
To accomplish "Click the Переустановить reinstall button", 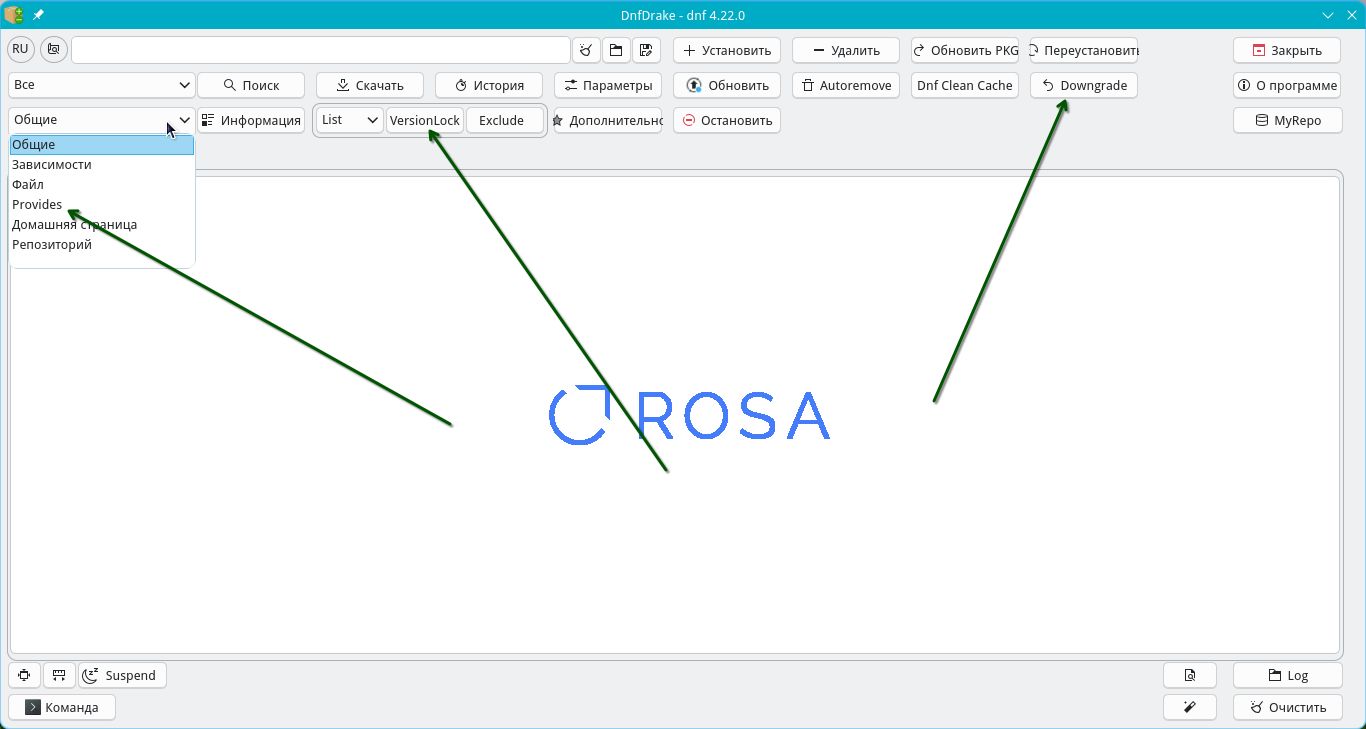I will tap(1084, 50).
